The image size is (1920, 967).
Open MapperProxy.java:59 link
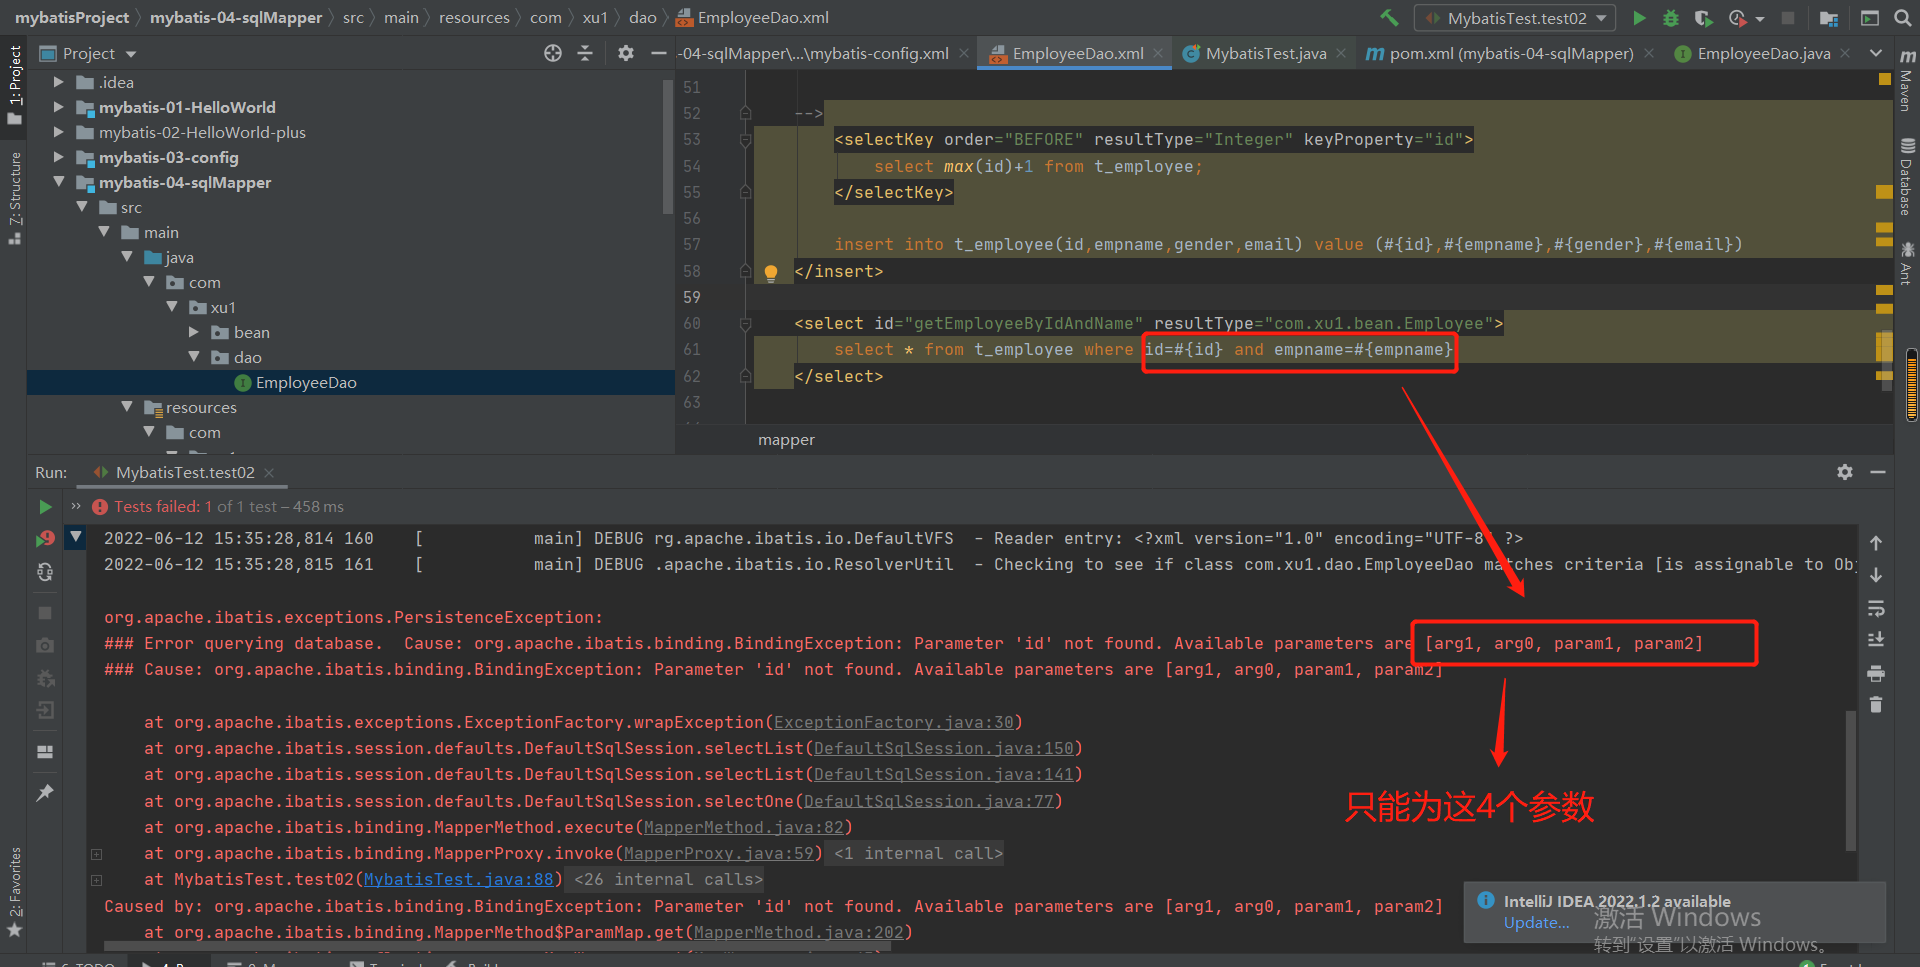click(x=718, y=853)
